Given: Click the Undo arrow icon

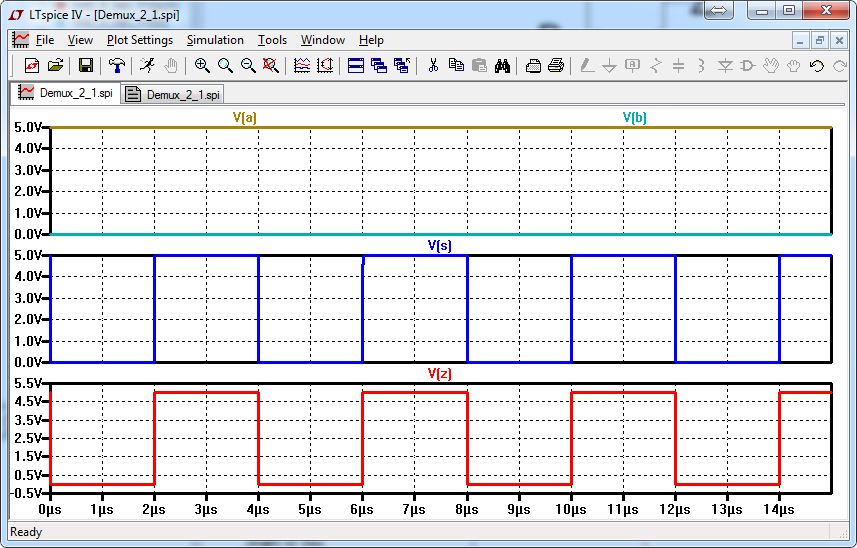Looking at the screenshot, I should tap(816, 66).
